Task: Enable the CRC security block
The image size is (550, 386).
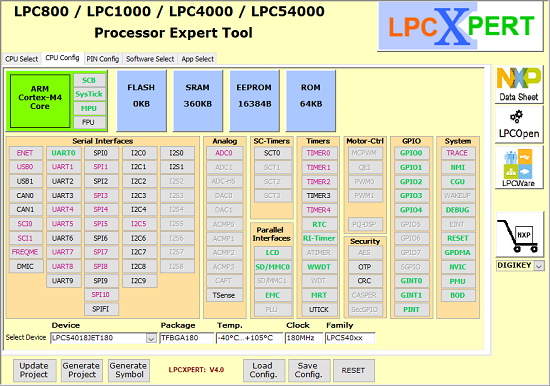Action: coord(365,281)
